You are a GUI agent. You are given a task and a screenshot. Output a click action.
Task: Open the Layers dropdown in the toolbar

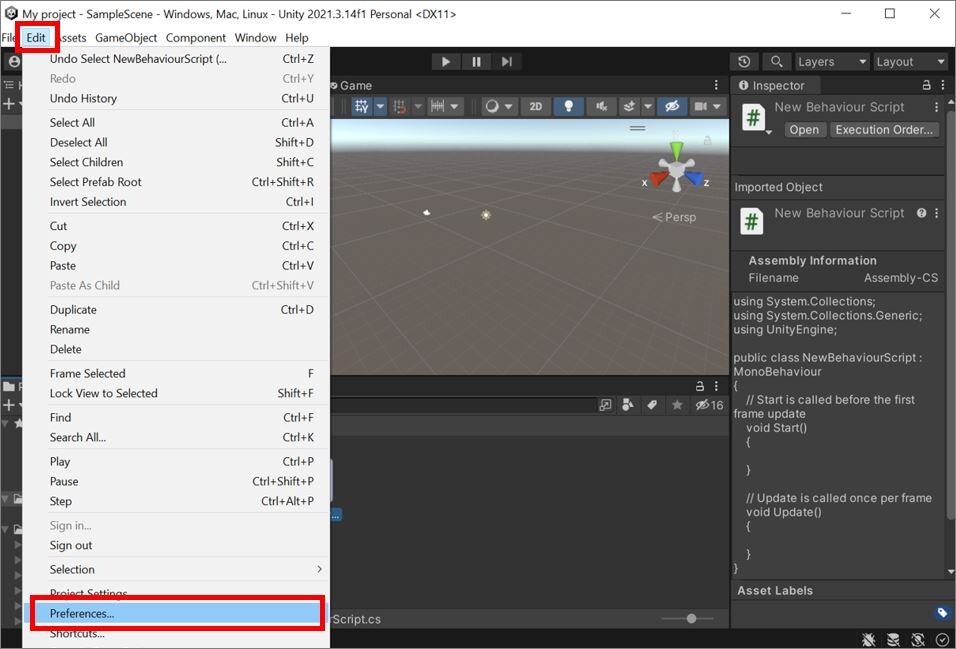(x=831, y=61)
